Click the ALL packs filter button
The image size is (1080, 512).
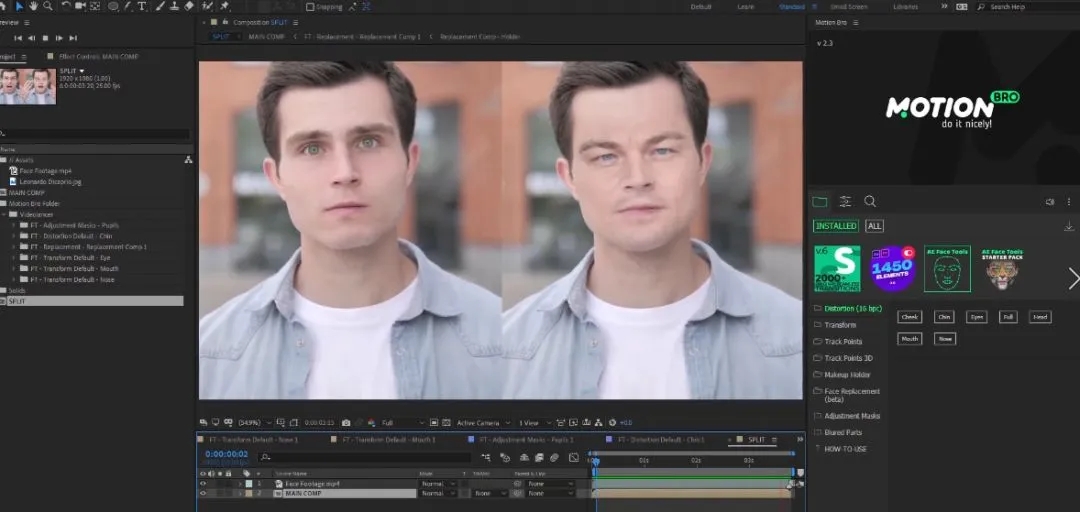pos(874,226)
